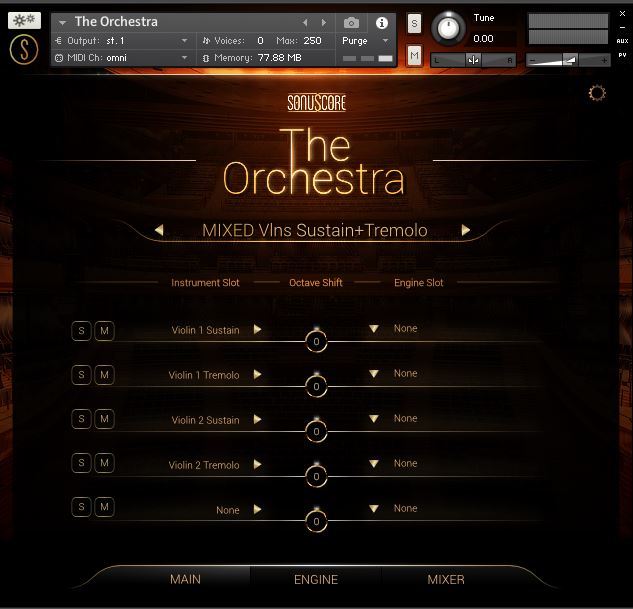
Task: Switch to the MAIN tab
Action: tap(185, 579)
